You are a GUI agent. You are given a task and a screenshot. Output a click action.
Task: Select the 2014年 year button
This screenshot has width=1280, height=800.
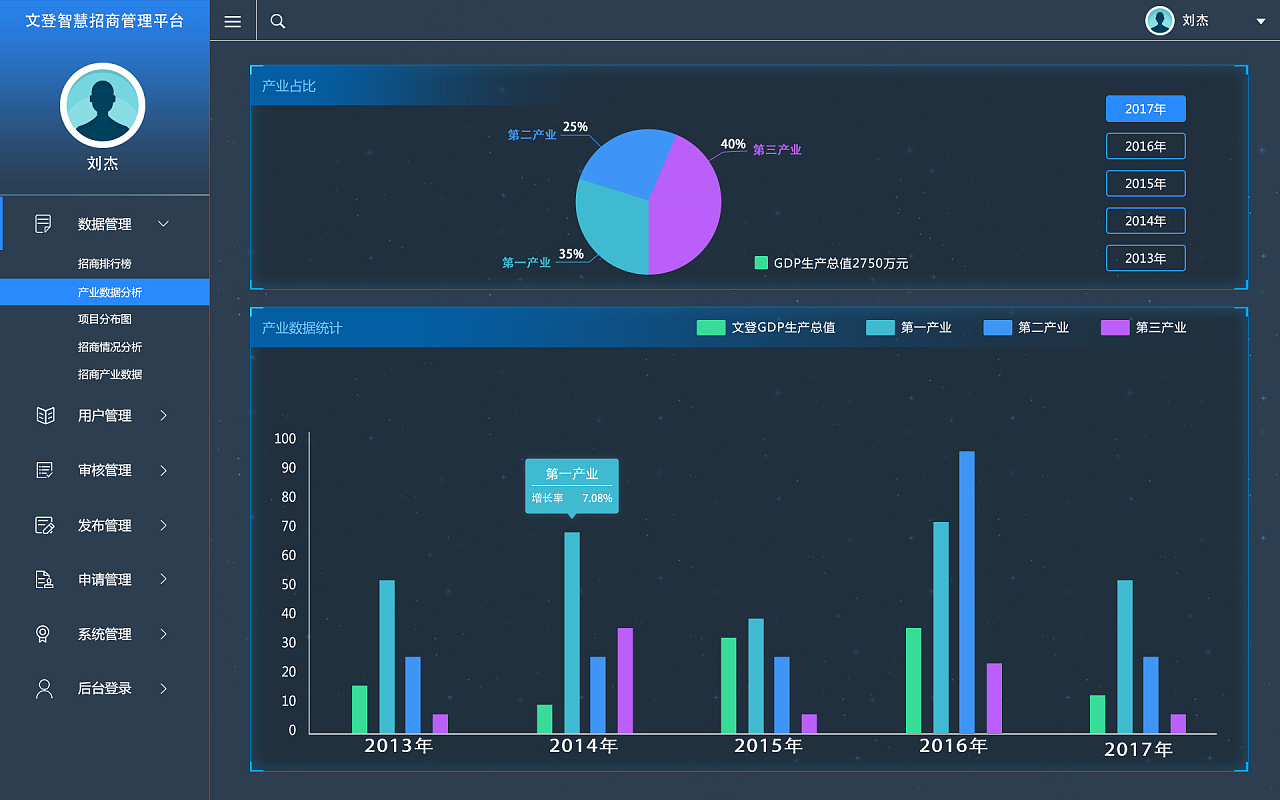point(1146,221)
